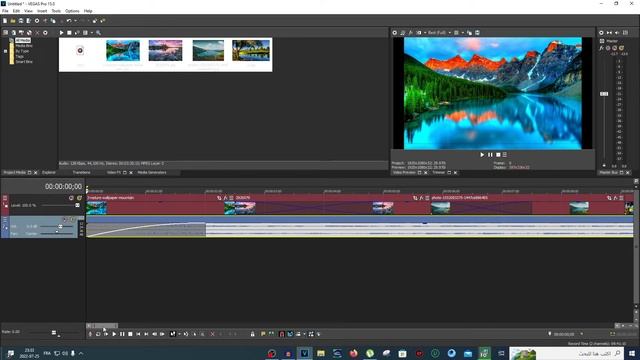
Task: Switch to the Master Bus tab
Action: point(608,173)
